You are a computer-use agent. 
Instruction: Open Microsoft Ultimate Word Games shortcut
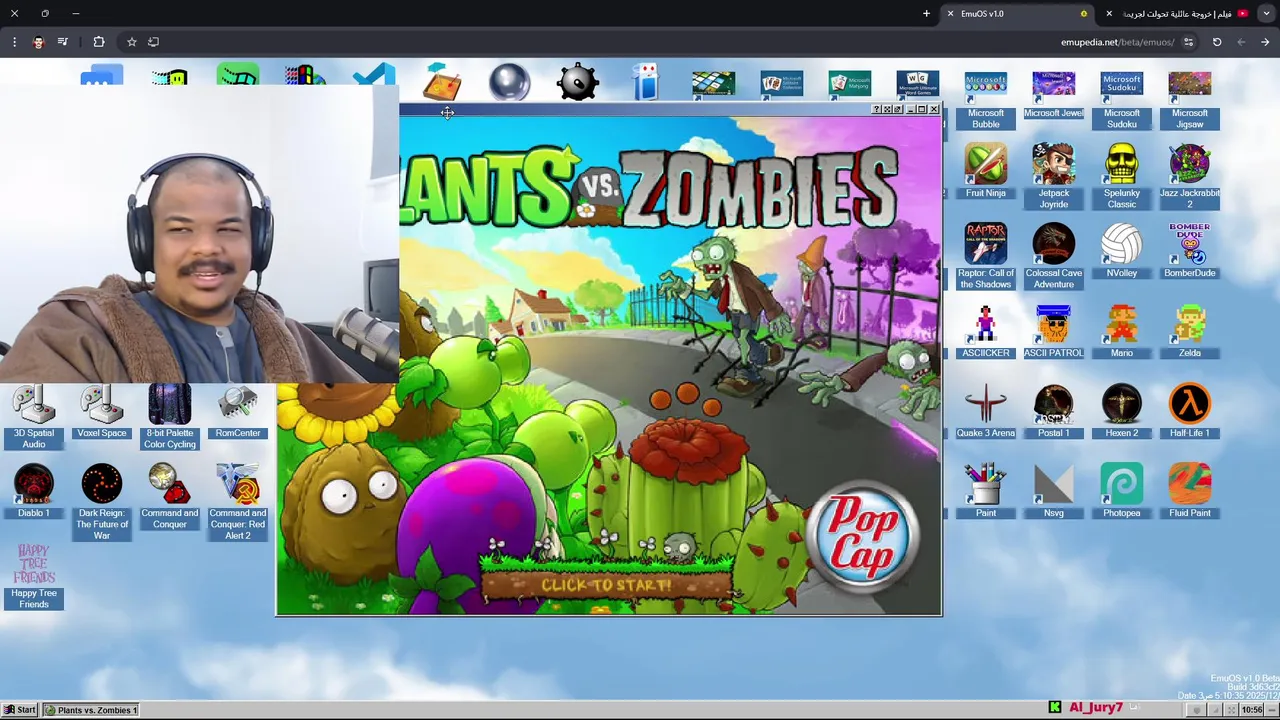point(917,84)
